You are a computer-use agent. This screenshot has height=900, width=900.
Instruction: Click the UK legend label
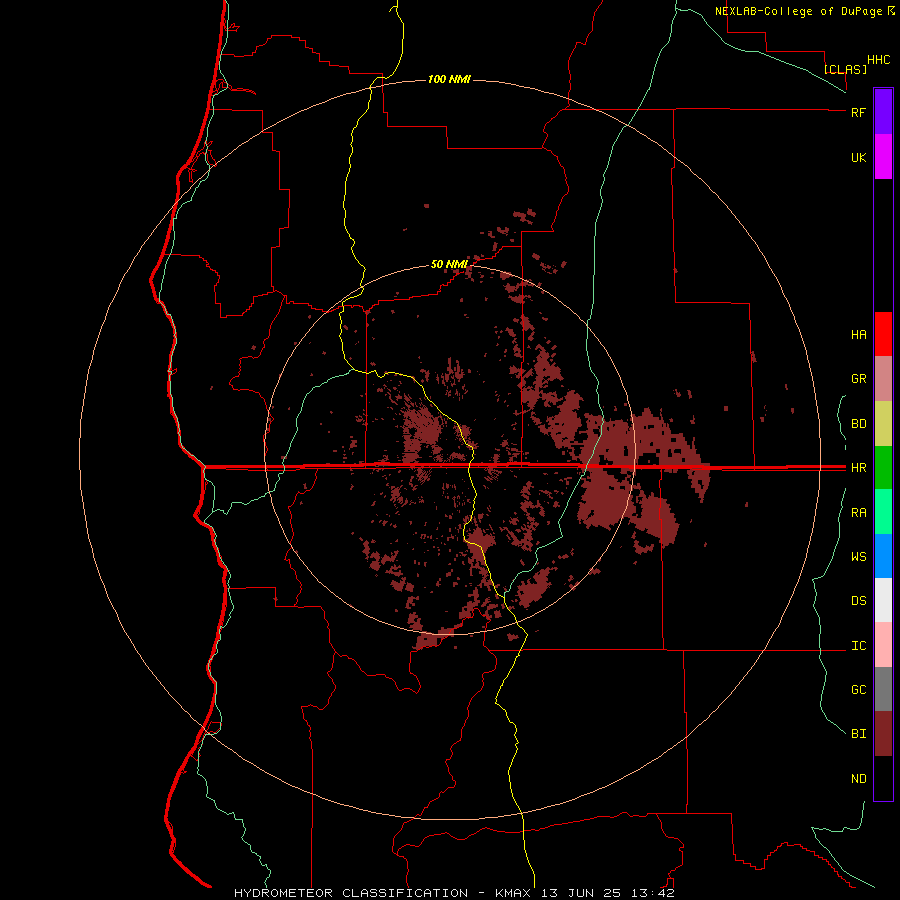point(858,157)
